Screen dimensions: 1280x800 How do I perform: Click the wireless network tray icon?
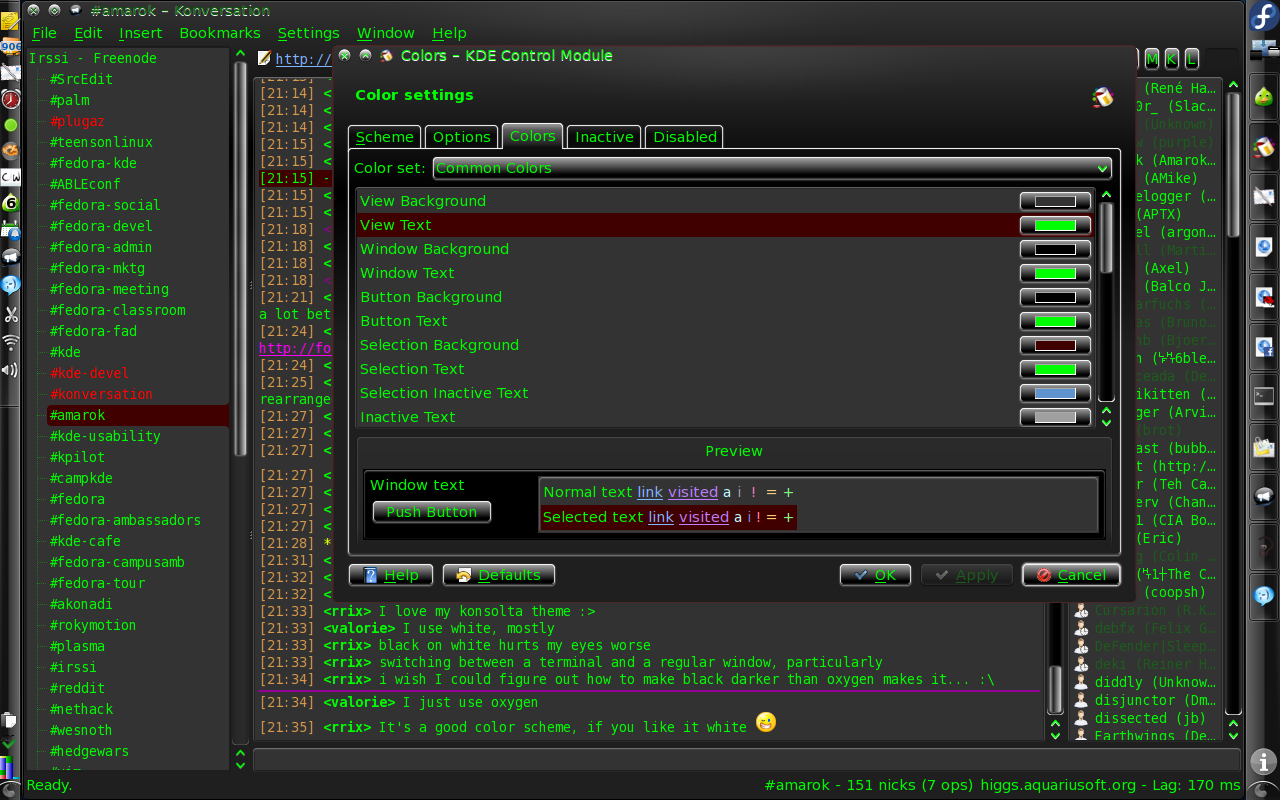pyautogui.click(x=10, y=342)
